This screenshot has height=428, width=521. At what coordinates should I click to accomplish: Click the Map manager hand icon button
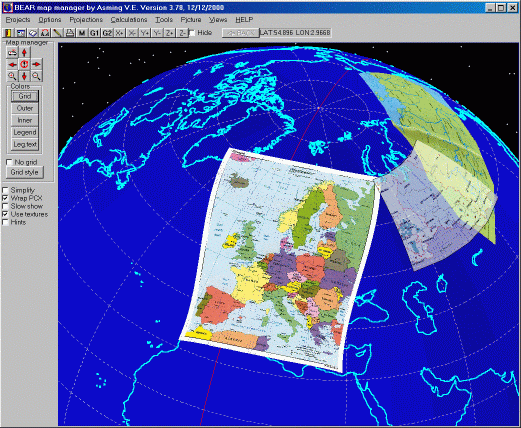click(12, 52)
